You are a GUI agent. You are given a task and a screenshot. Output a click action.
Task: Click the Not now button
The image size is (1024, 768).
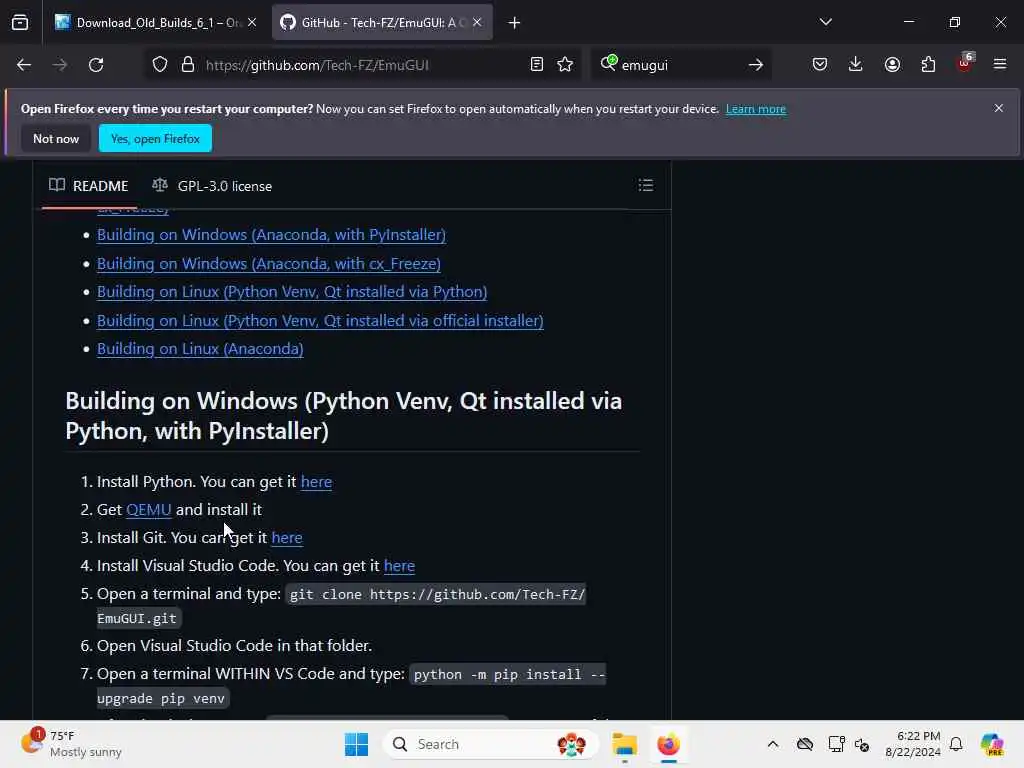pos(56,138)
